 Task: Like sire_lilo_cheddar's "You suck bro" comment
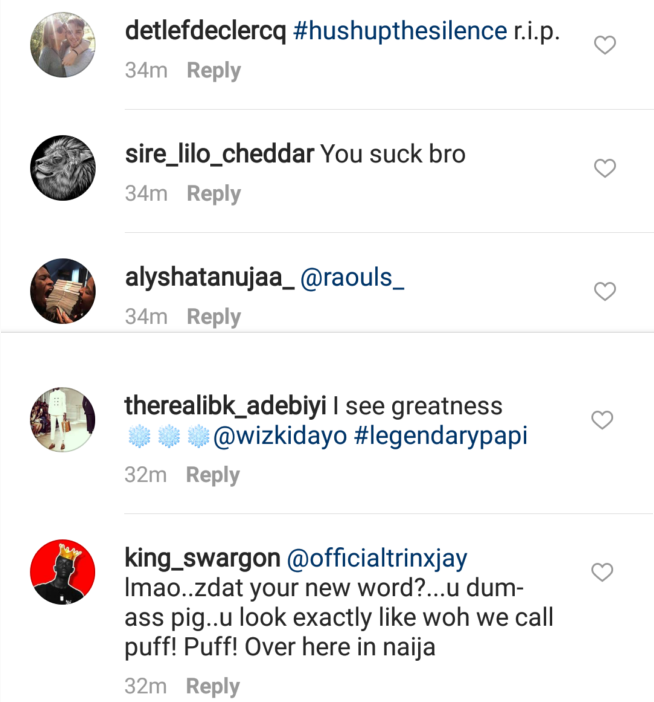pos(605,168)
